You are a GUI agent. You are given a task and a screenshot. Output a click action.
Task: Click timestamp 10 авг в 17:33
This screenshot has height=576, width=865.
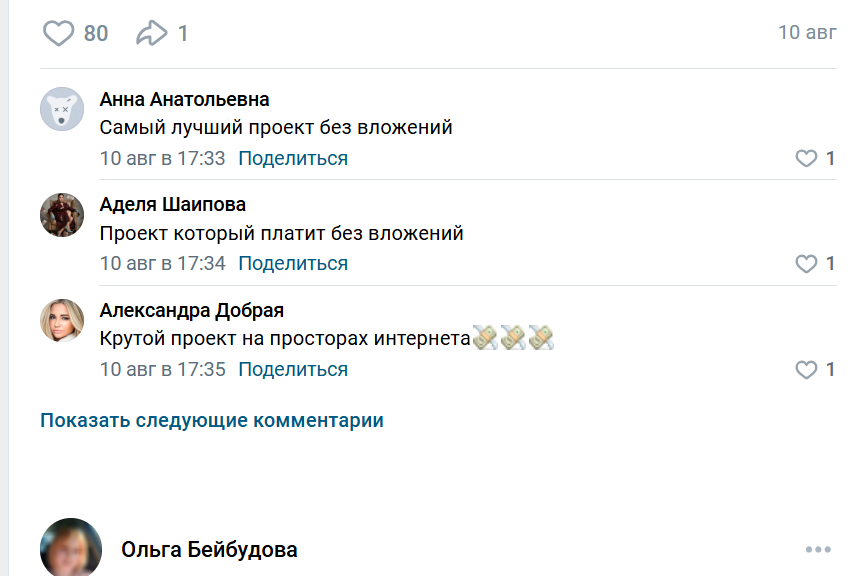(163, 158)
